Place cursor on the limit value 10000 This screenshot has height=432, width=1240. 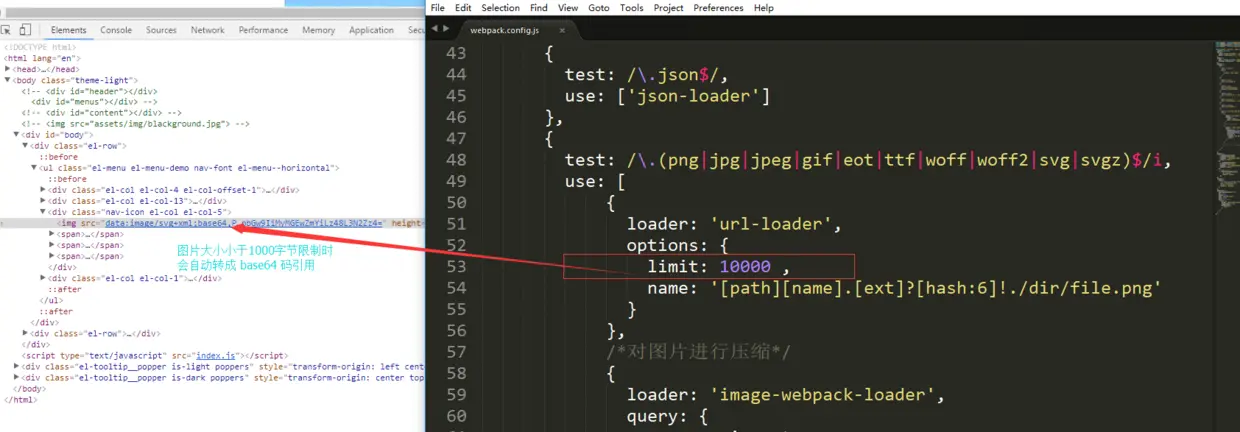click(745, 266)
